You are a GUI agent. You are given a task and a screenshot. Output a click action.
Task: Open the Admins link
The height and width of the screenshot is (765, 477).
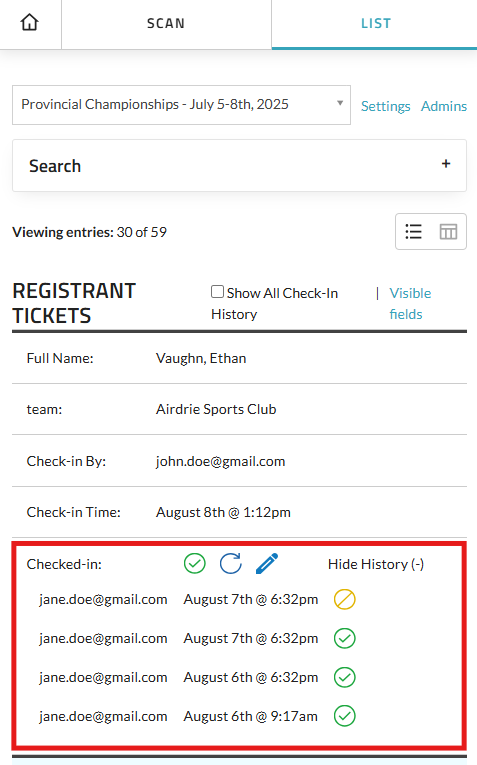[444, 106]
